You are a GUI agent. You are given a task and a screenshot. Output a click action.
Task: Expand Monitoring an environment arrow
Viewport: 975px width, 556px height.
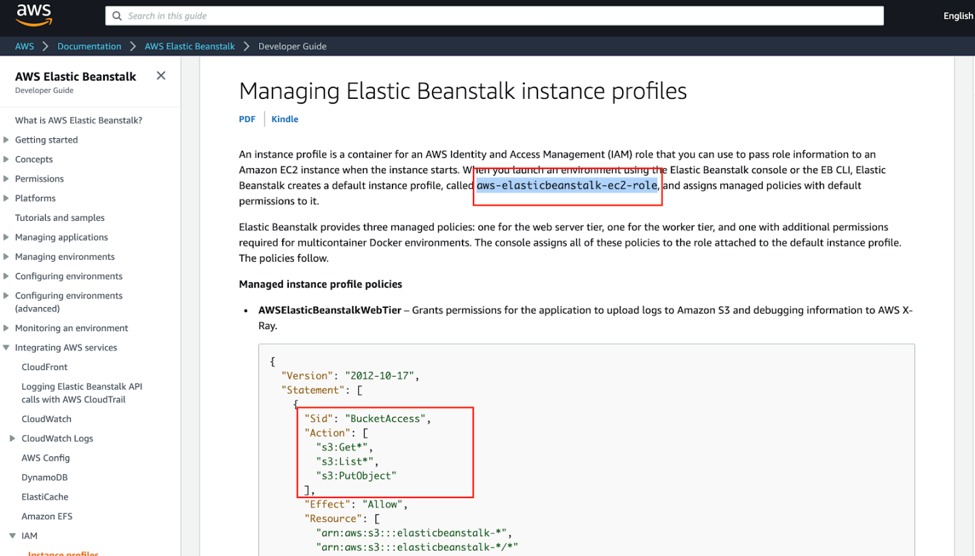[x=6, y=328]
